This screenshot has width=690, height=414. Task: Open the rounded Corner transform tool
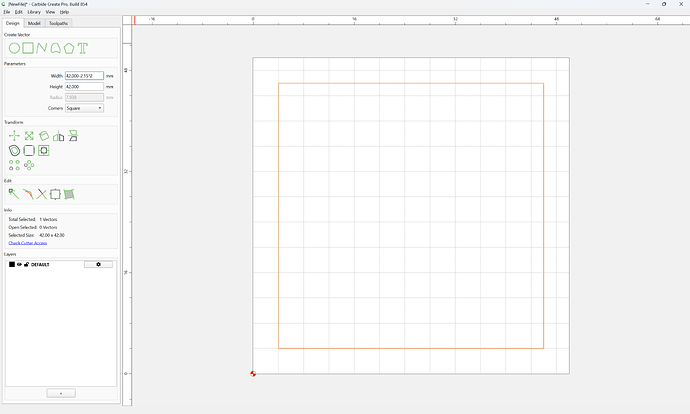point(29,150)
